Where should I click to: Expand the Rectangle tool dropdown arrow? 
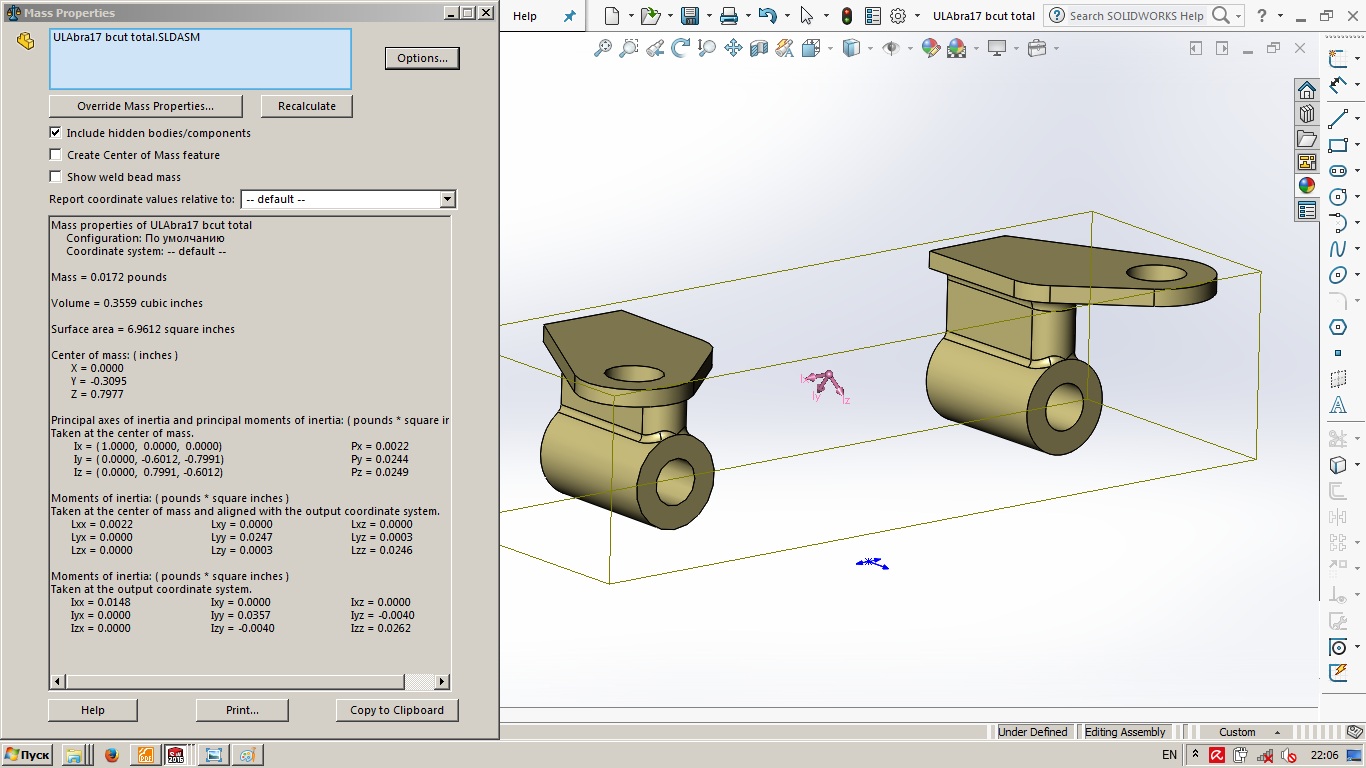tap(1357, 145)
